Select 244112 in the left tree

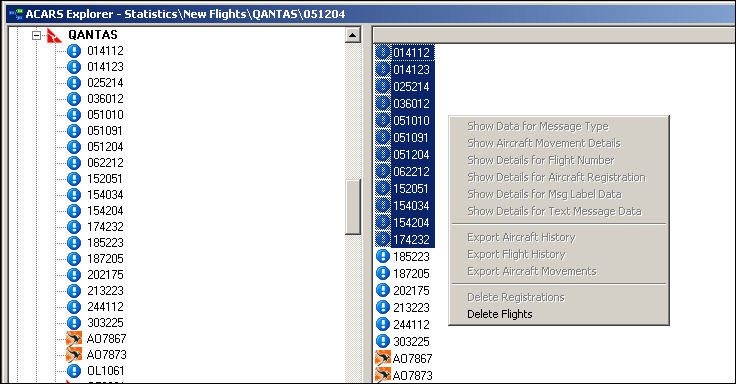(x=105, y=307)
